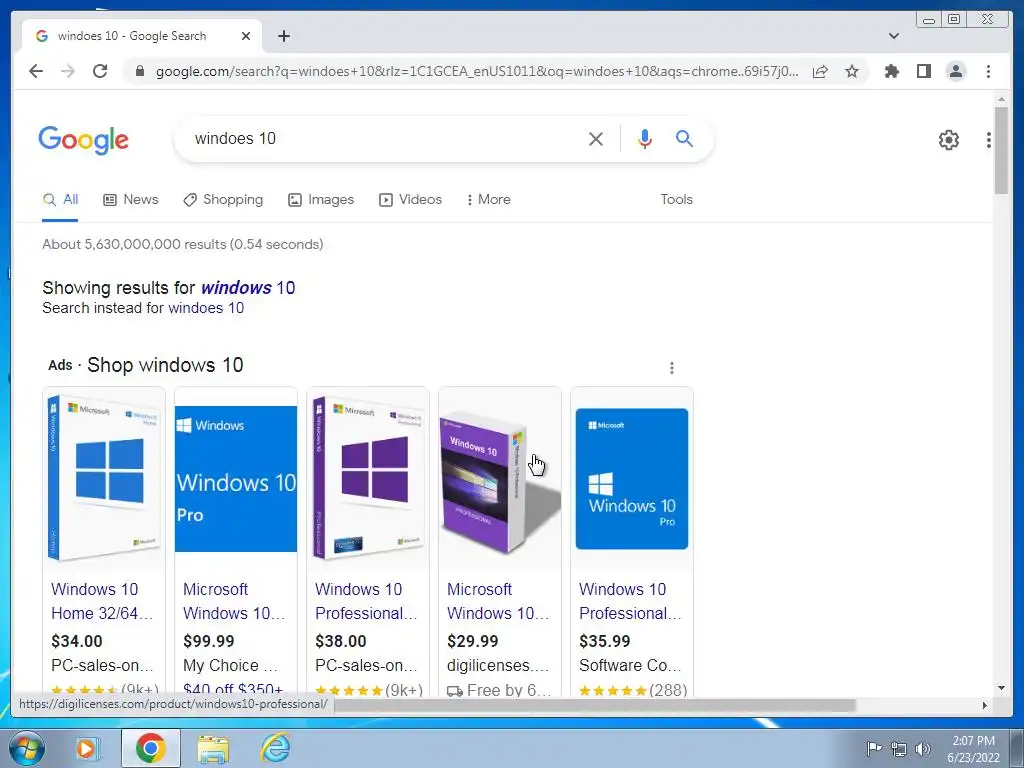Click the address bar URL

tap(477, 71)
